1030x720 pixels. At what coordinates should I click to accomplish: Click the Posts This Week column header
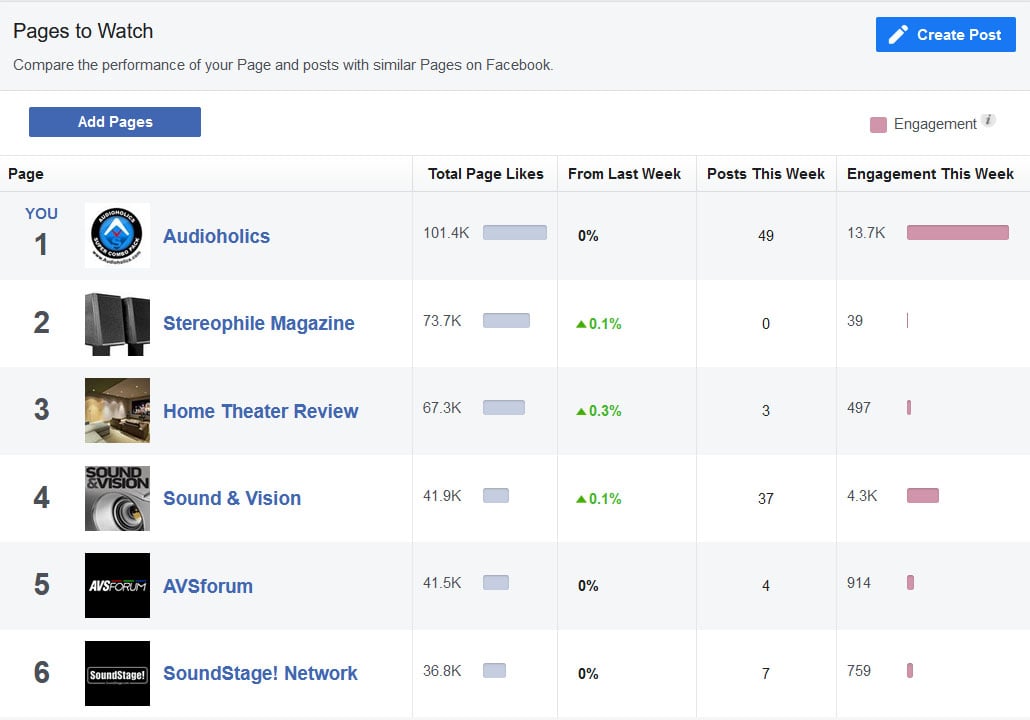tap(766, 174)
